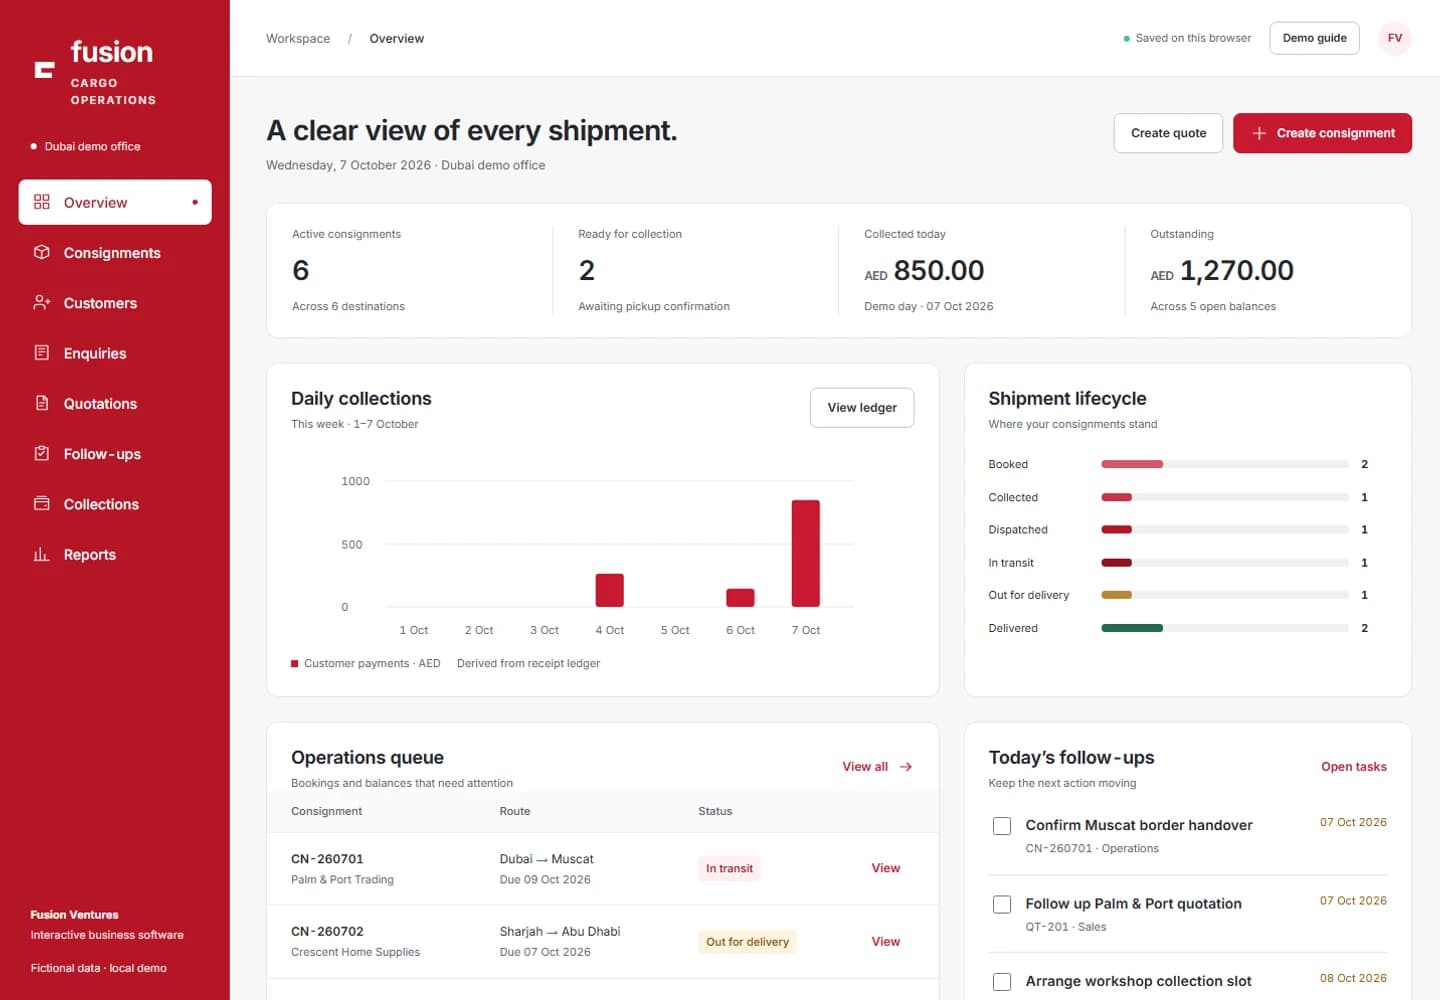This screenshot has width=1440, height=1000.
Task: Navigate to Follow-ups in the sidebar
Action: (x=115, y=454)
